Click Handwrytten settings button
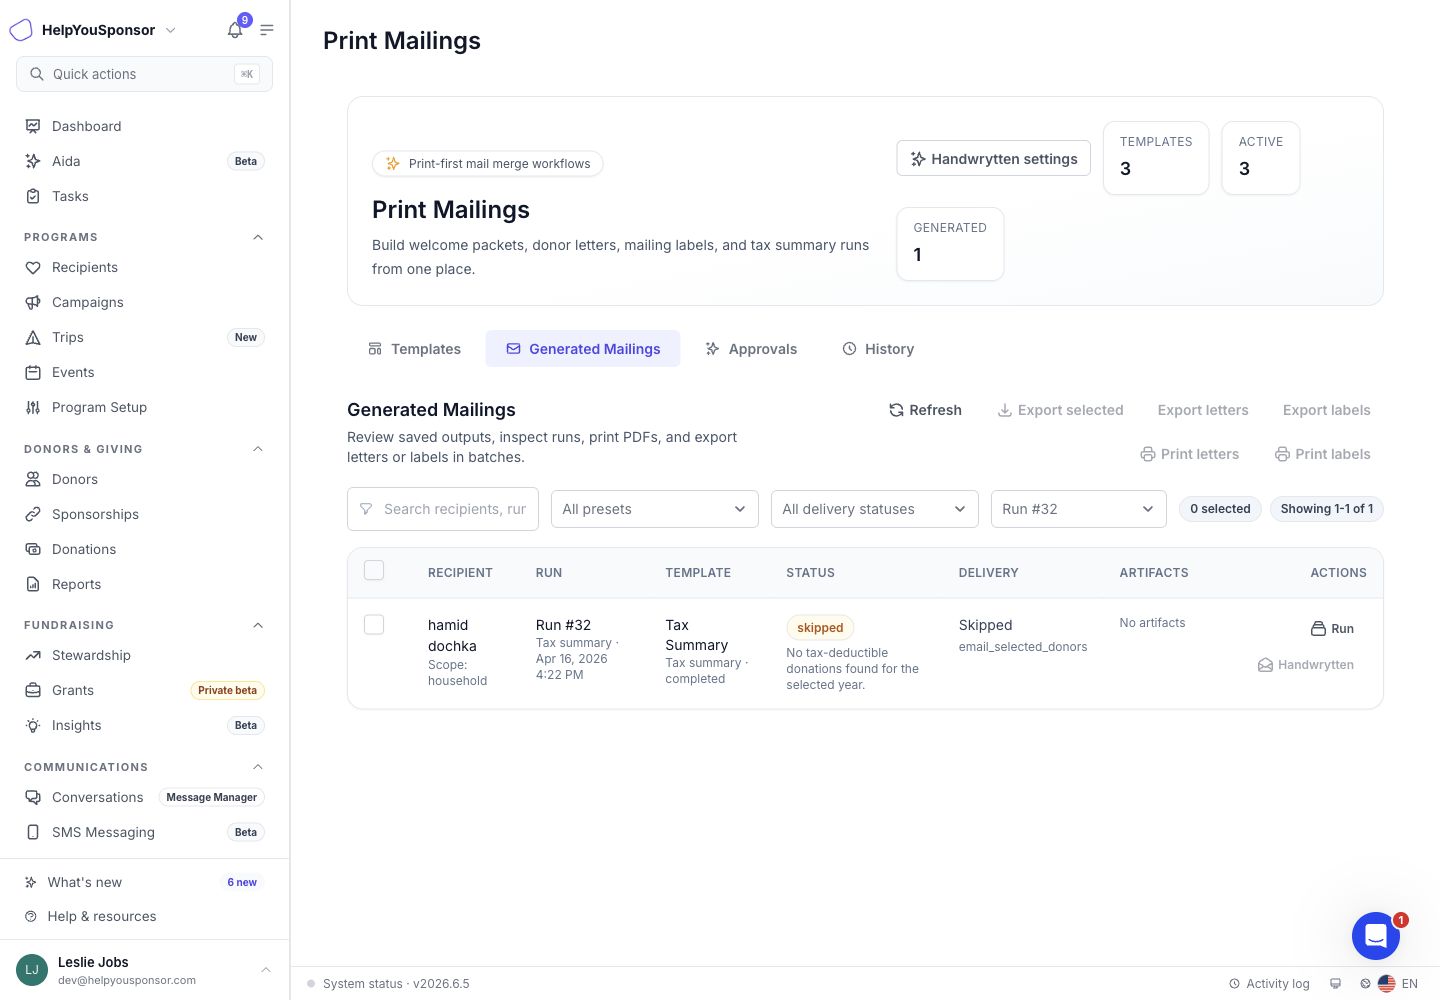1440x1000 pixels. (x=994, y=159)
